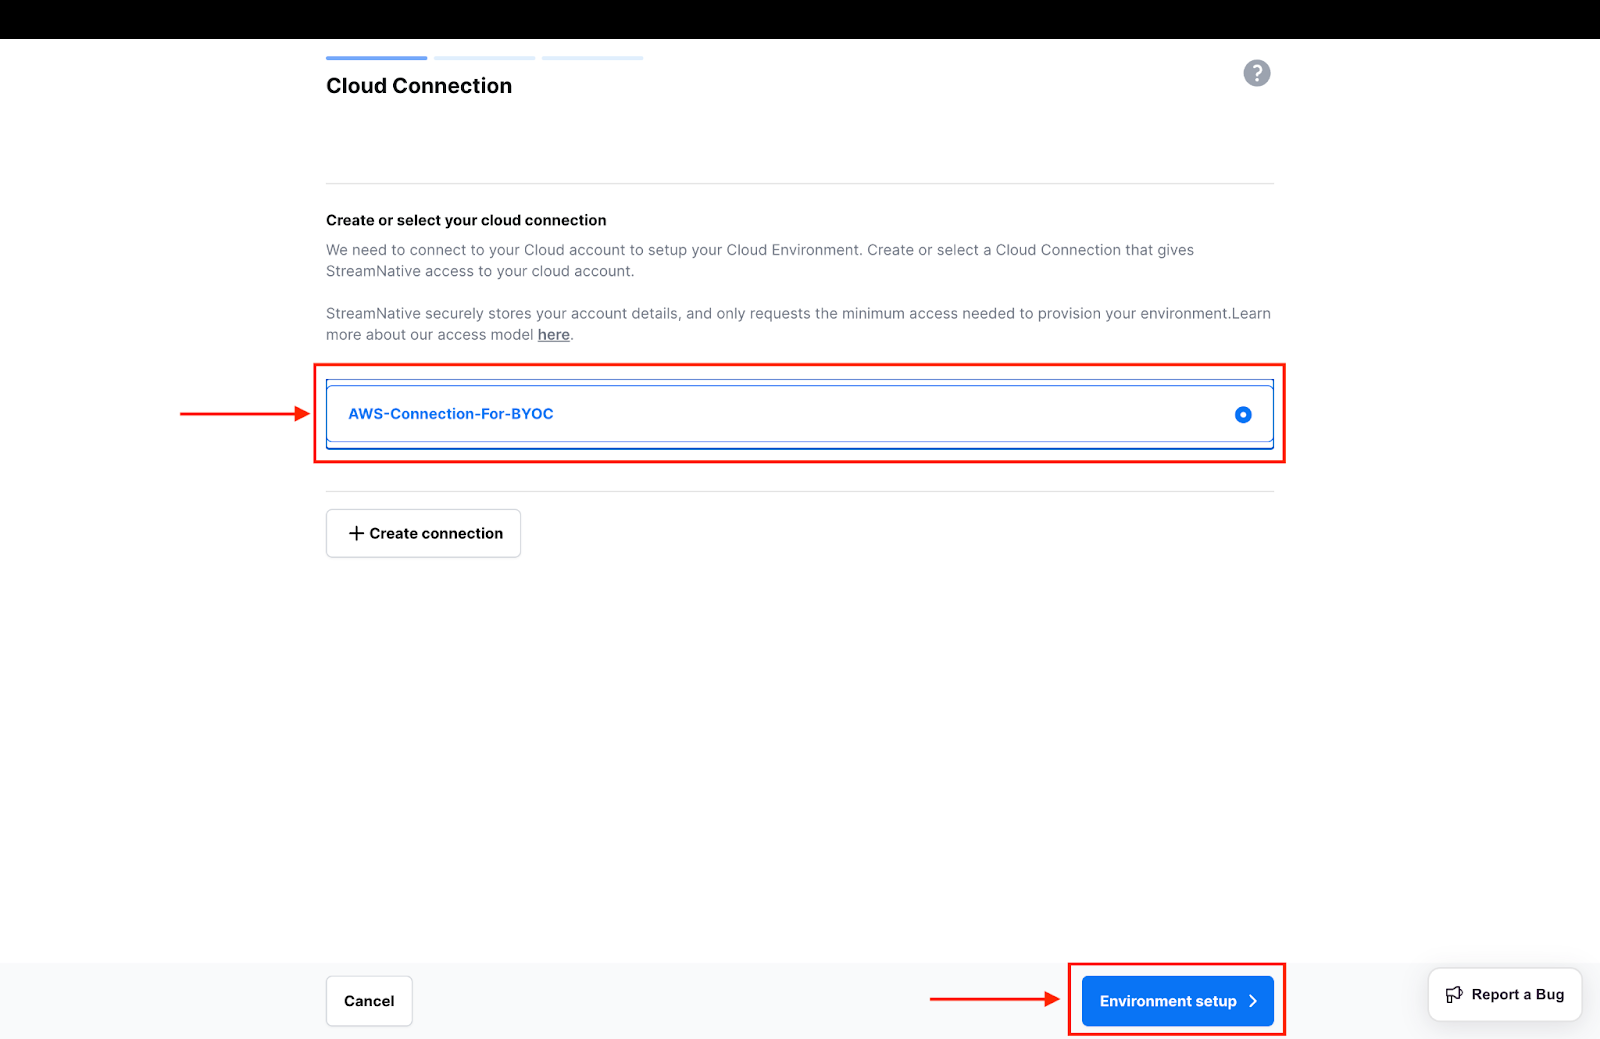Click the "We need to connect" description text

pyautogui.click(x=759, y=260)
